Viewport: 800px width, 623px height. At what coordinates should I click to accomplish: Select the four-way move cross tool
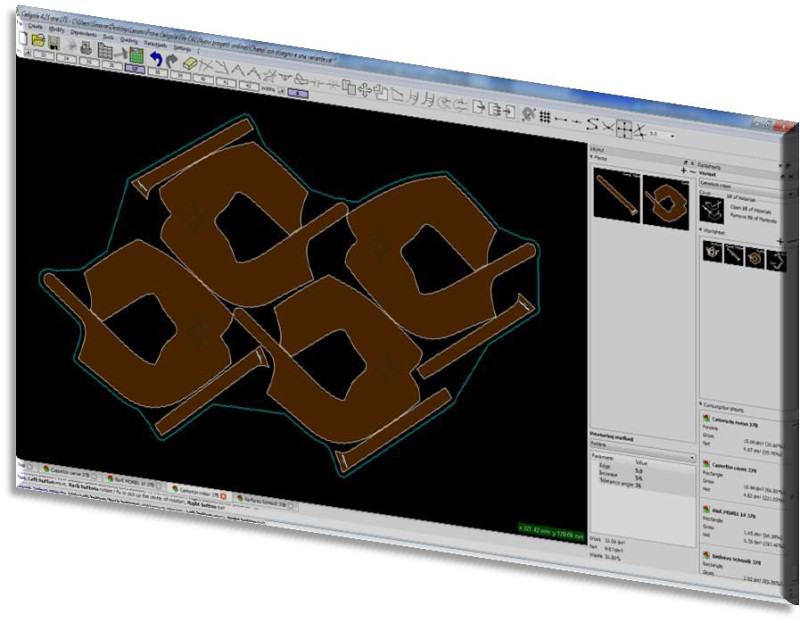pyautogui.click(x=364, y=90)
